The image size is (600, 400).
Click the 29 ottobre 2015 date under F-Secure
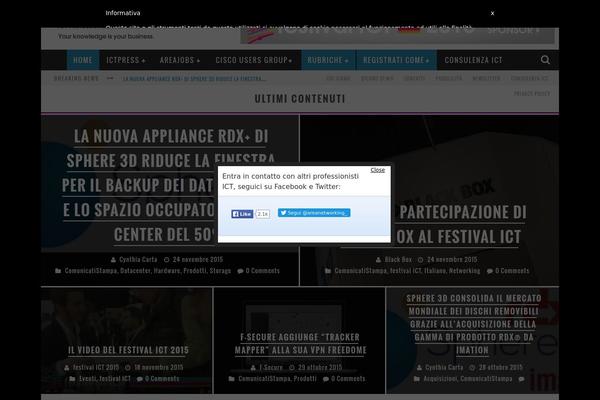[320, 367]
